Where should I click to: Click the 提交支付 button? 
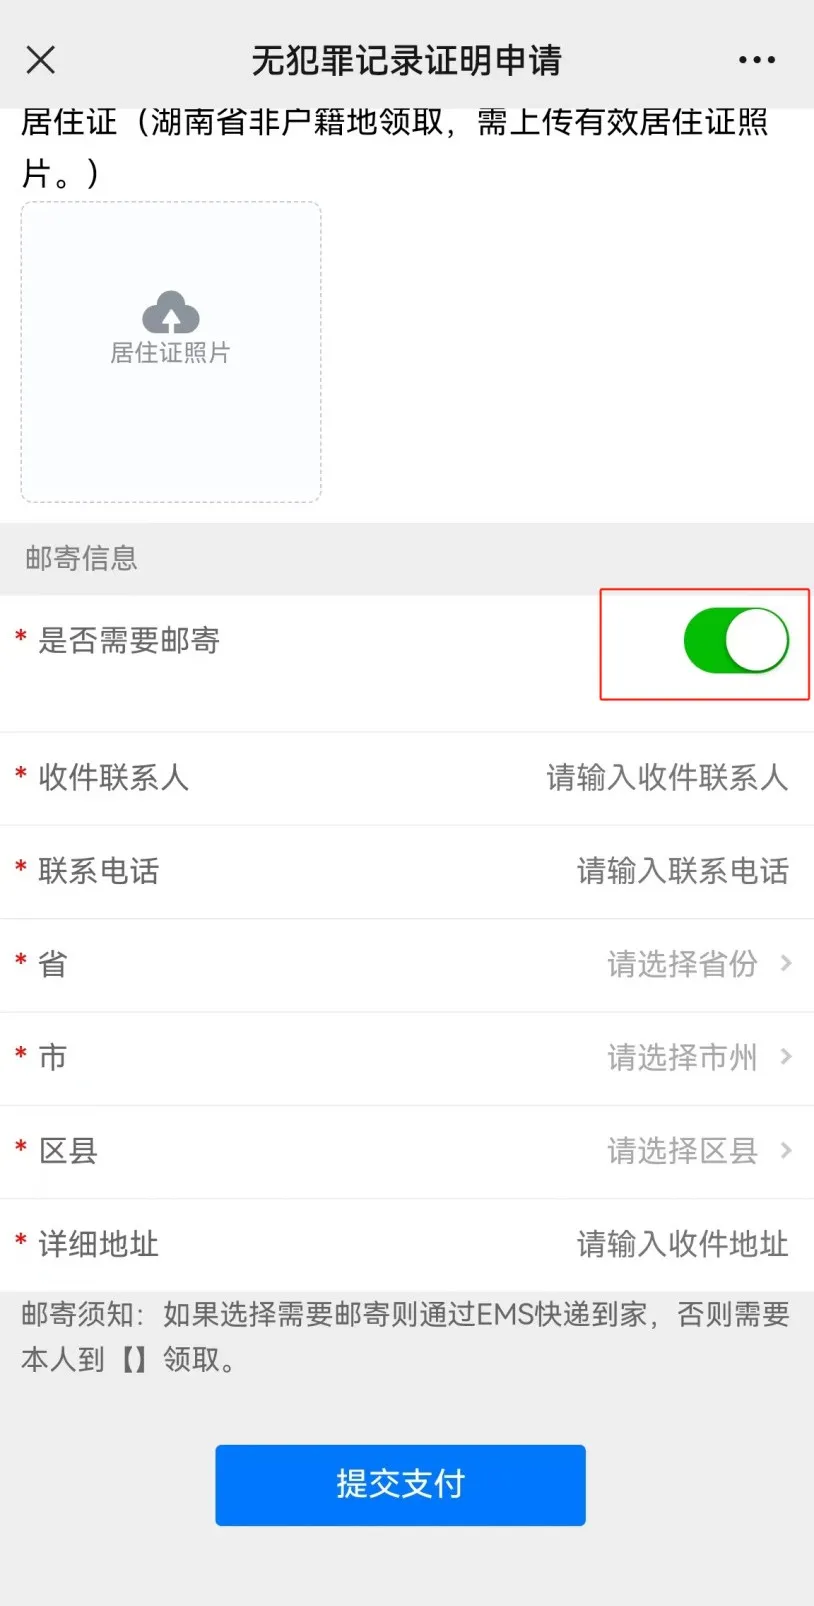pyautogui.click(x=400, y=1484)
